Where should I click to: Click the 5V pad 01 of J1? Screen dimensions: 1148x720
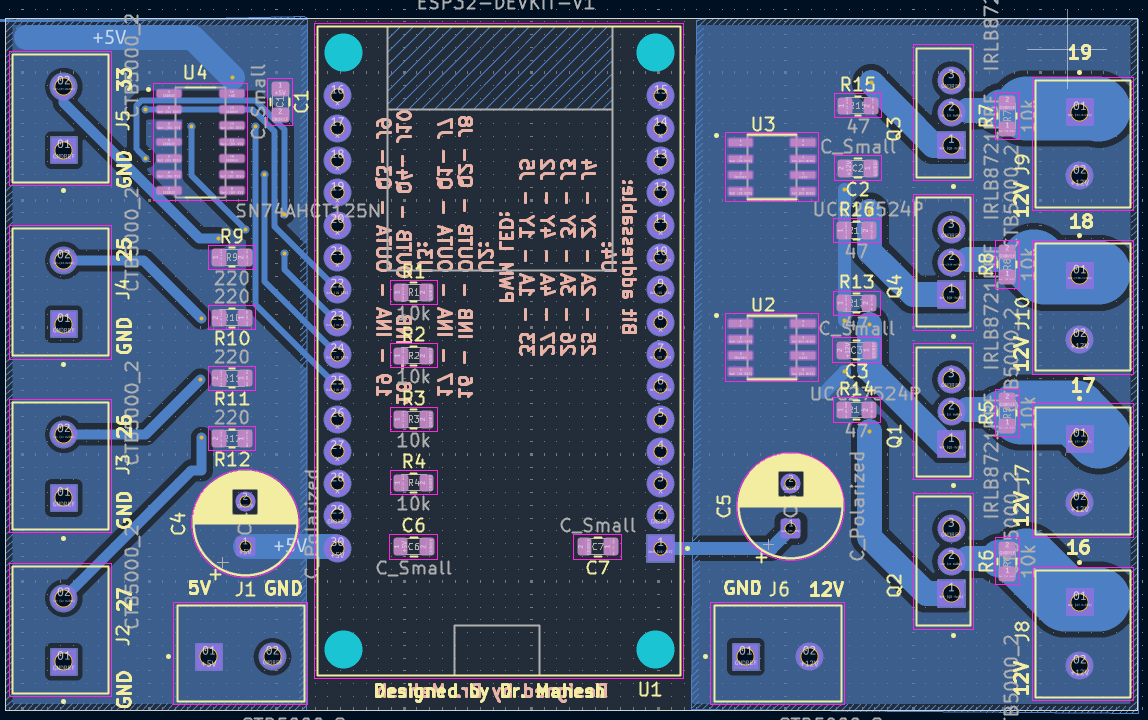click(209, 656)
